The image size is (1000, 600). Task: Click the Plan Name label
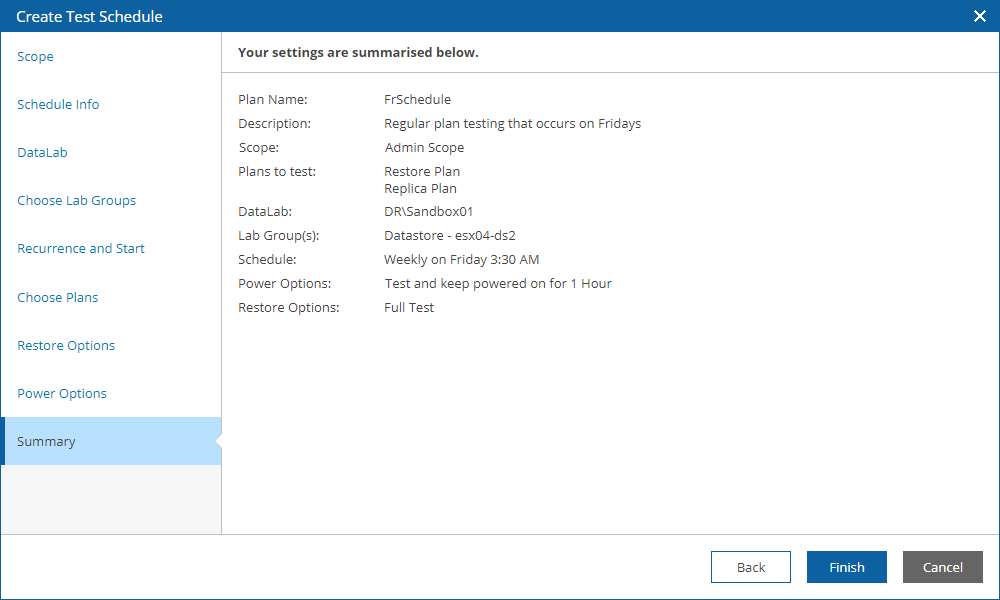[272, 99]
